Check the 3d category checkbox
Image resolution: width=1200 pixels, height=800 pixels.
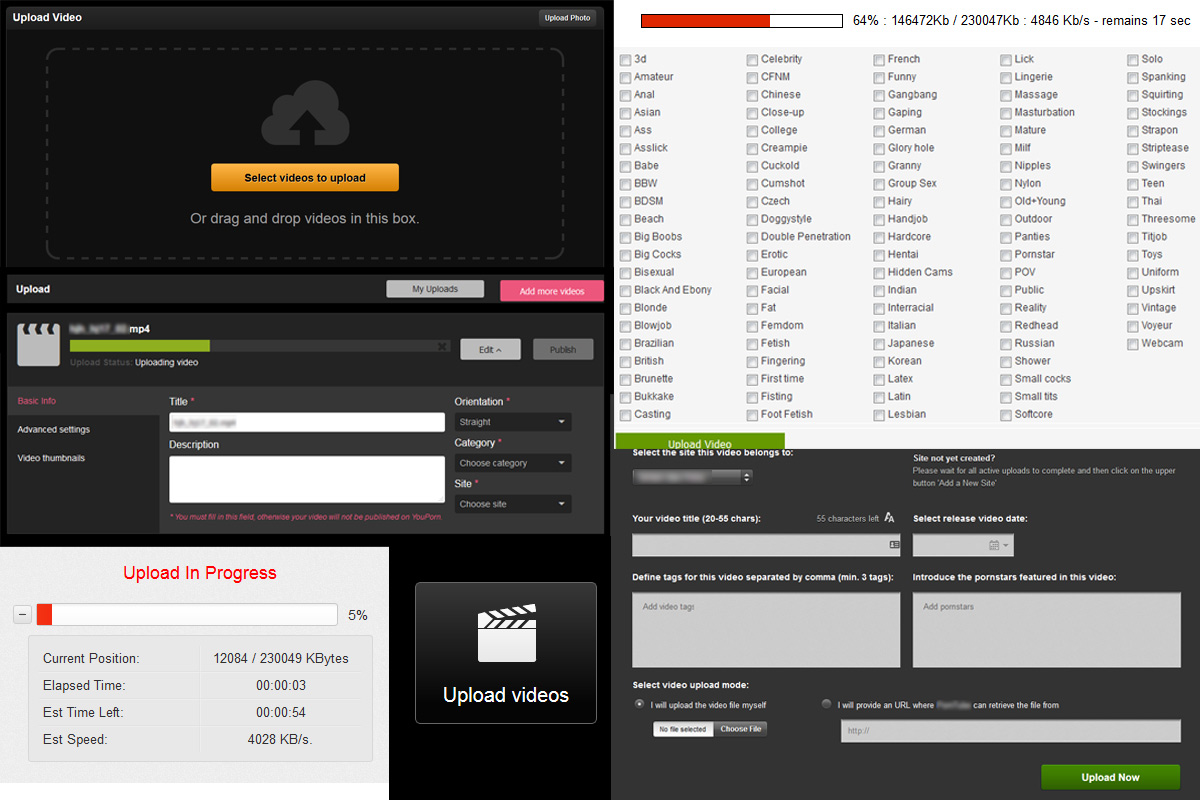[x=625, y=60]
